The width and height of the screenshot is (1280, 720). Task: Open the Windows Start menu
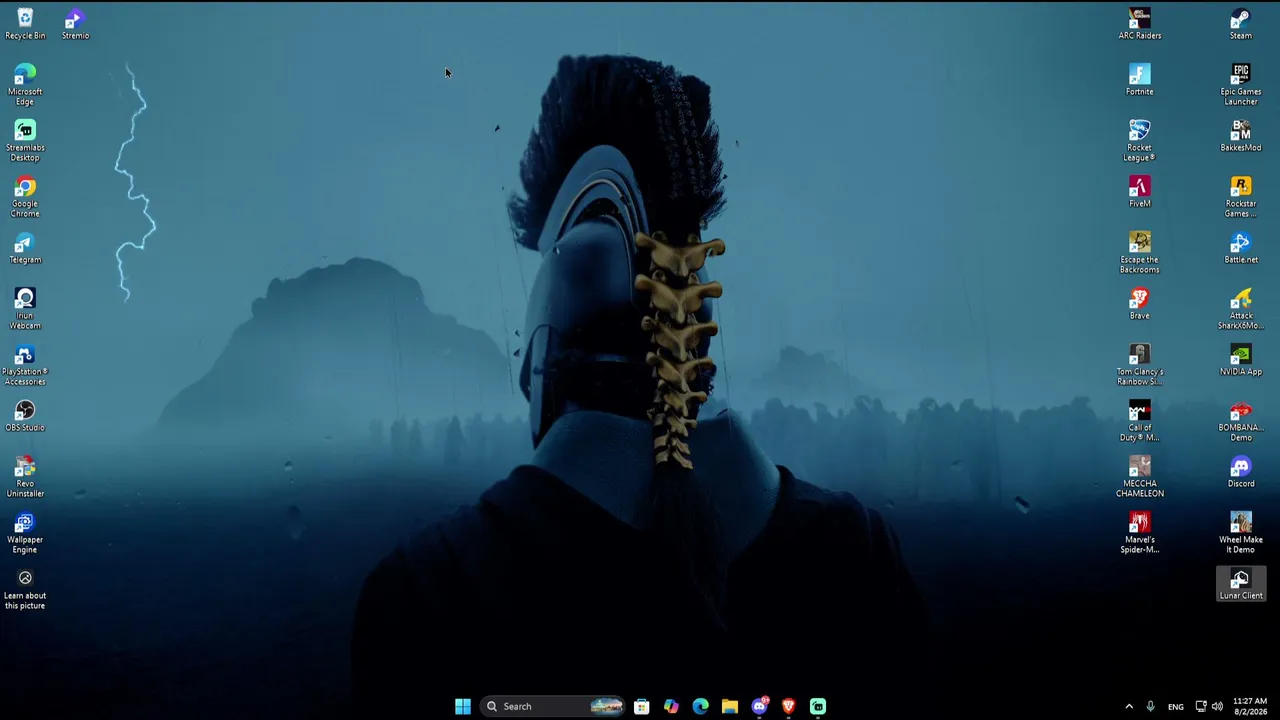pos(462,706)
